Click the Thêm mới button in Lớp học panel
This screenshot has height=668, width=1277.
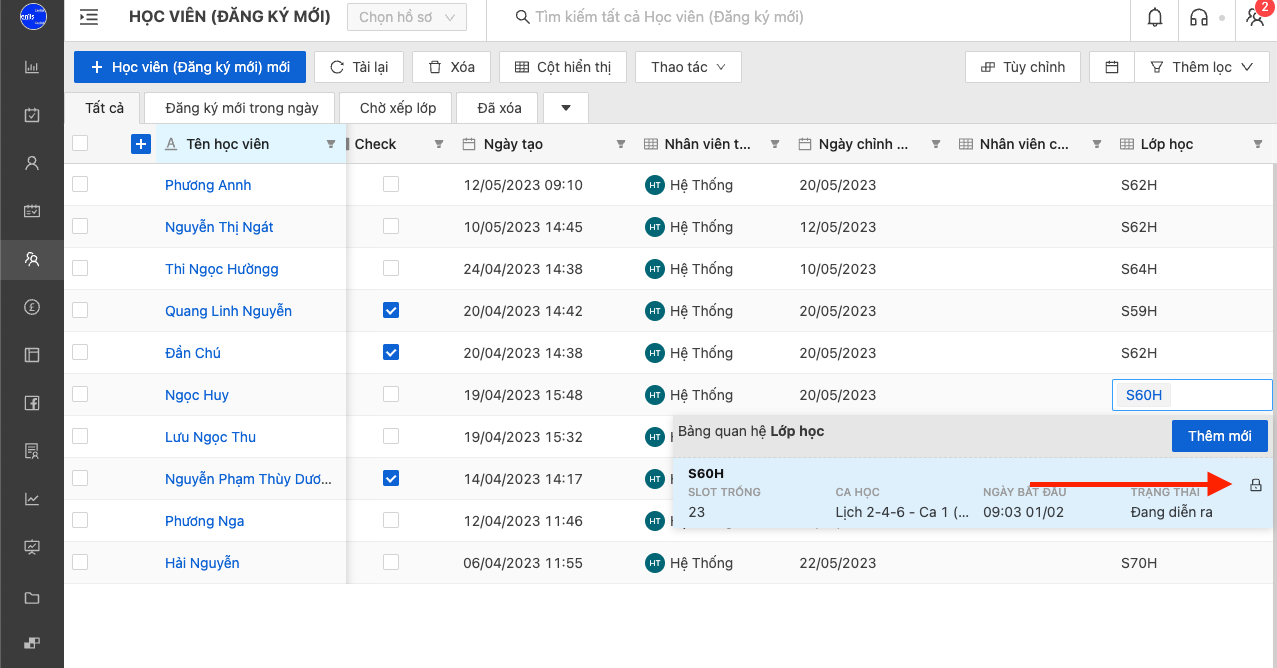tap(1220, 436)
